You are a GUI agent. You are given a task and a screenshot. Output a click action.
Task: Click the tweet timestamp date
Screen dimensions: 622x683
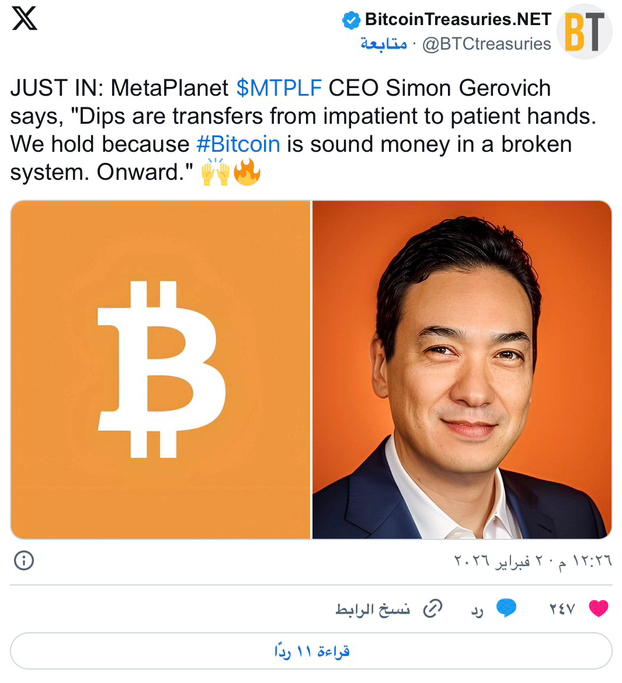pyautogui.click(x=533, y=561)
